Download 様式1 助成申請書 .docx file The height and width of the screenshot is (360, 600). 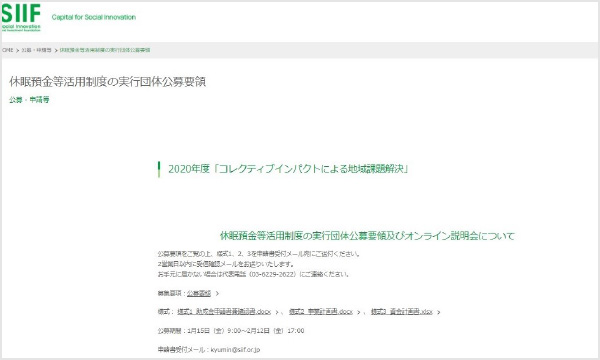click(224, 312)
